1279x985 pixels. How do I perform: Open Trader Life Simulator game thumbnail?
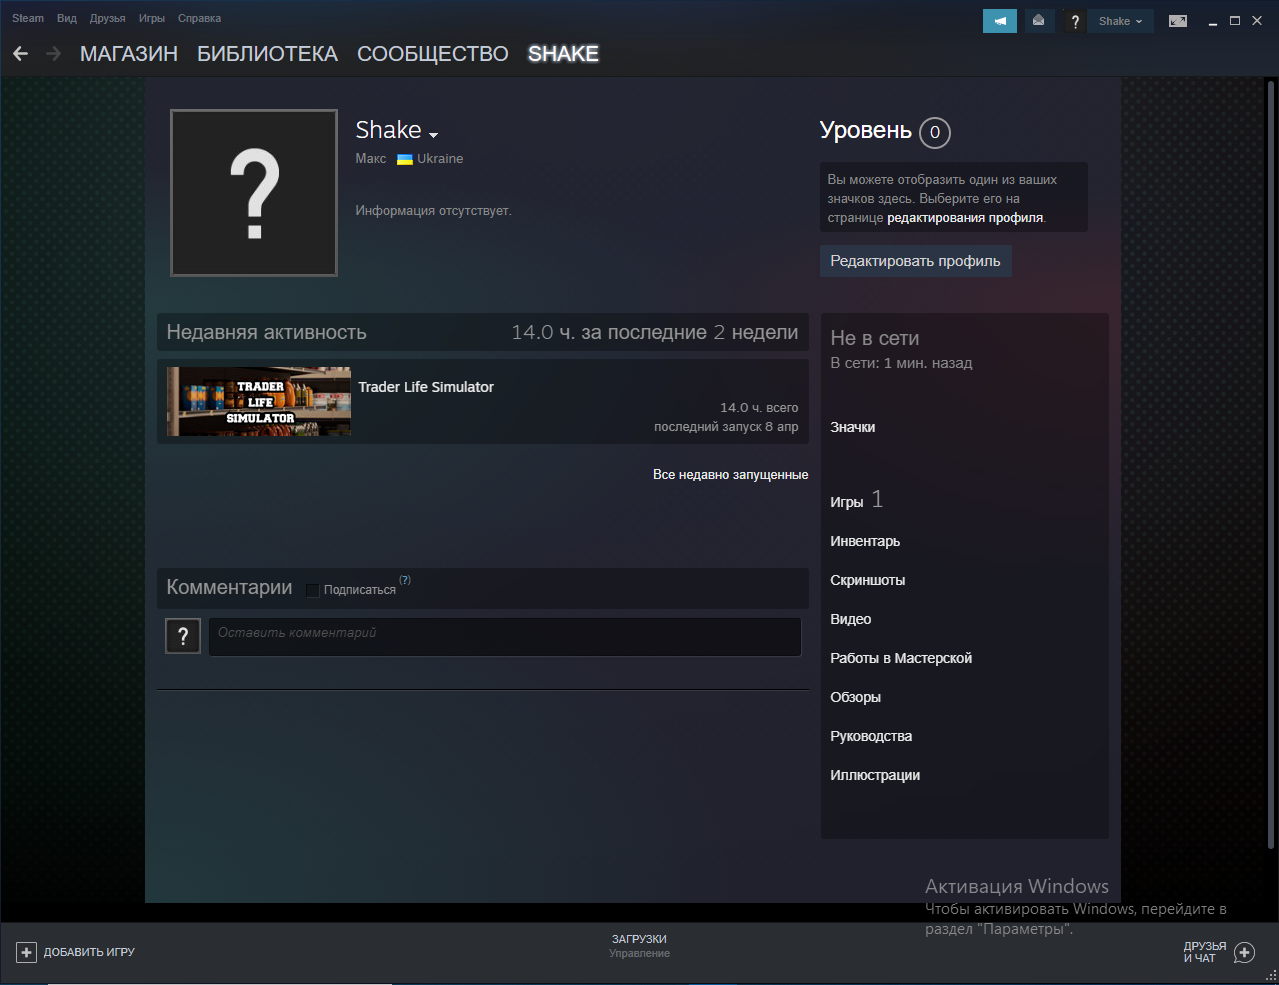[259, 401]
